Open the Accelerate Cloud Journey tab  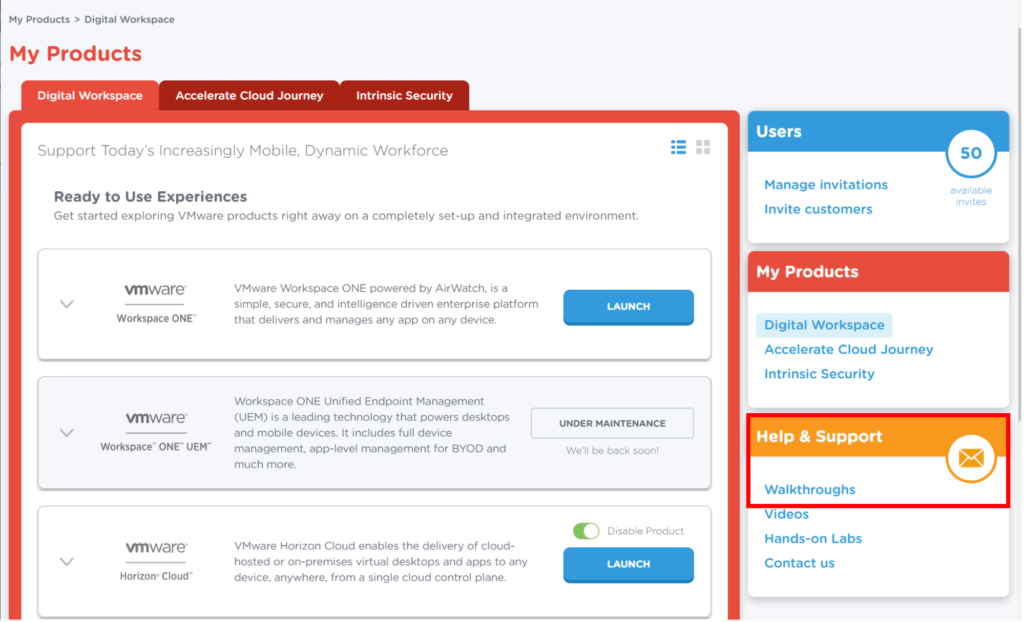[249, 95]
